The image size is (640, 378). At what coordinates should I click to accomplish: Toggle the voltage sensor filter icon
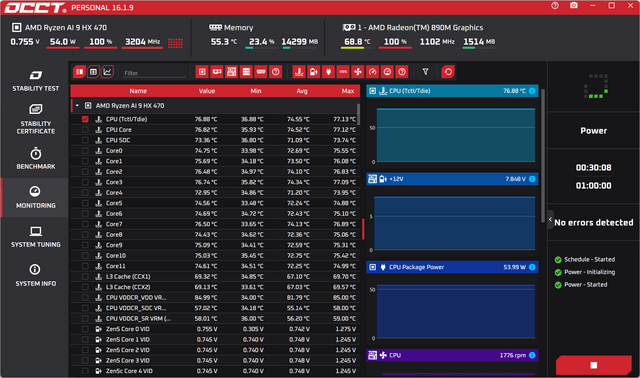pyautogui.click(x=314, y=72)
